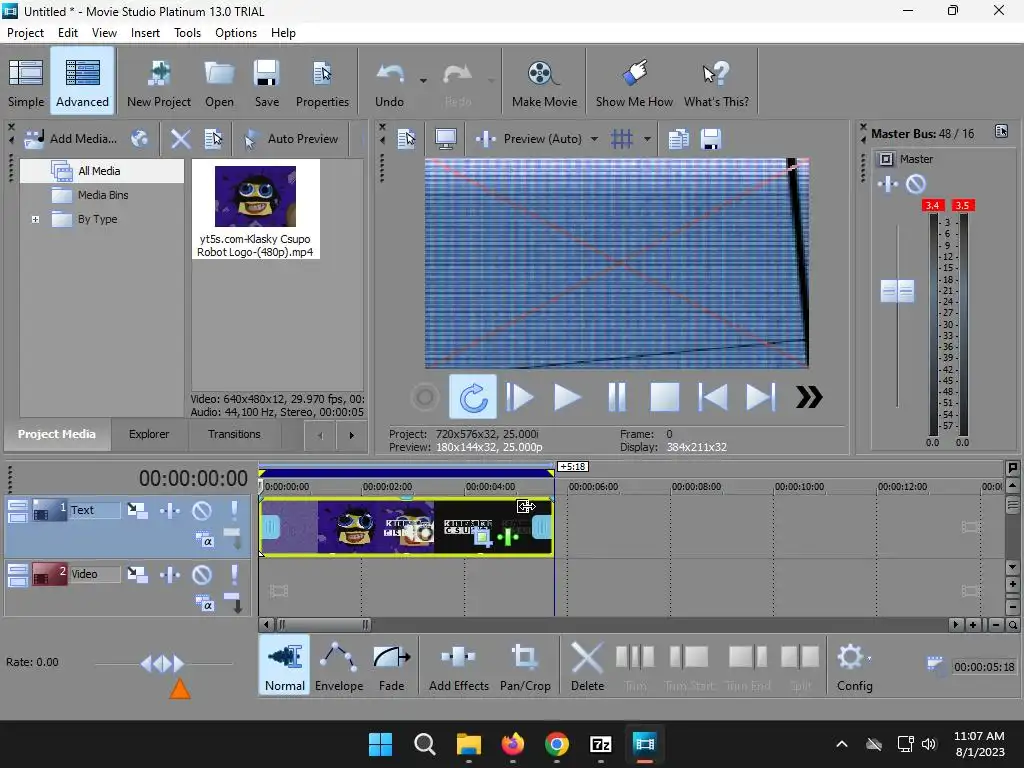This screenshot has height=768, width=1024.
Task: Show more transport buttons chevron
Action: 808,397
